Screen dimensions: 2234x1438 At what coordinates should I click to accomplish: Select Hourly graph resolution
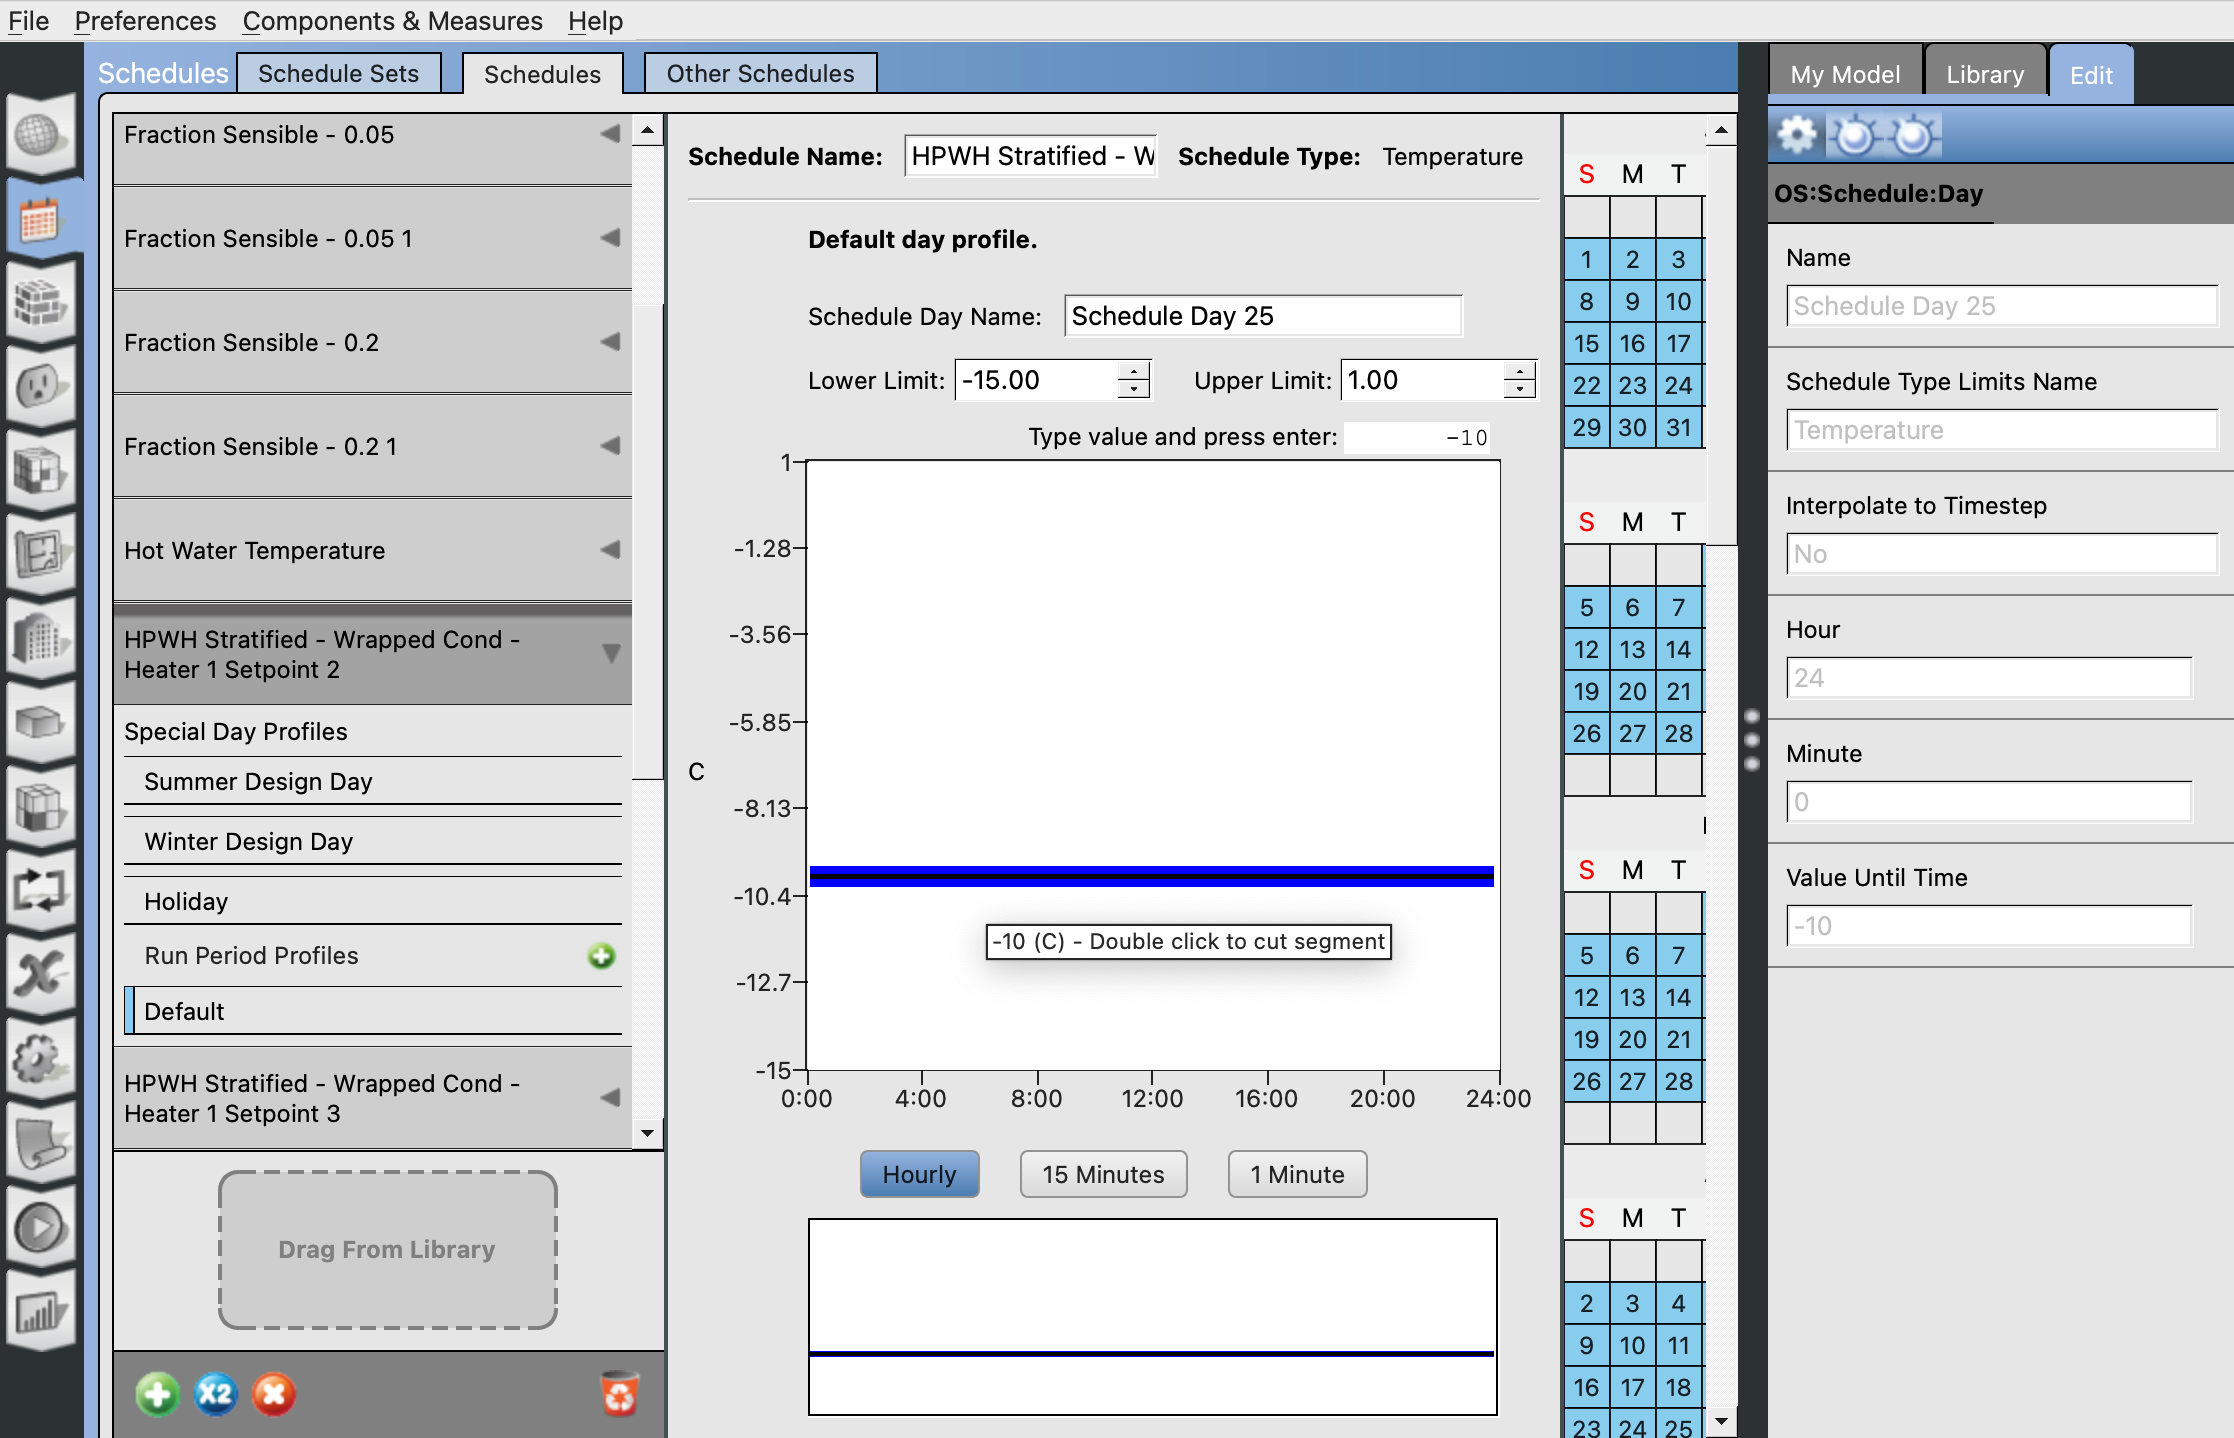[919, 1174]
